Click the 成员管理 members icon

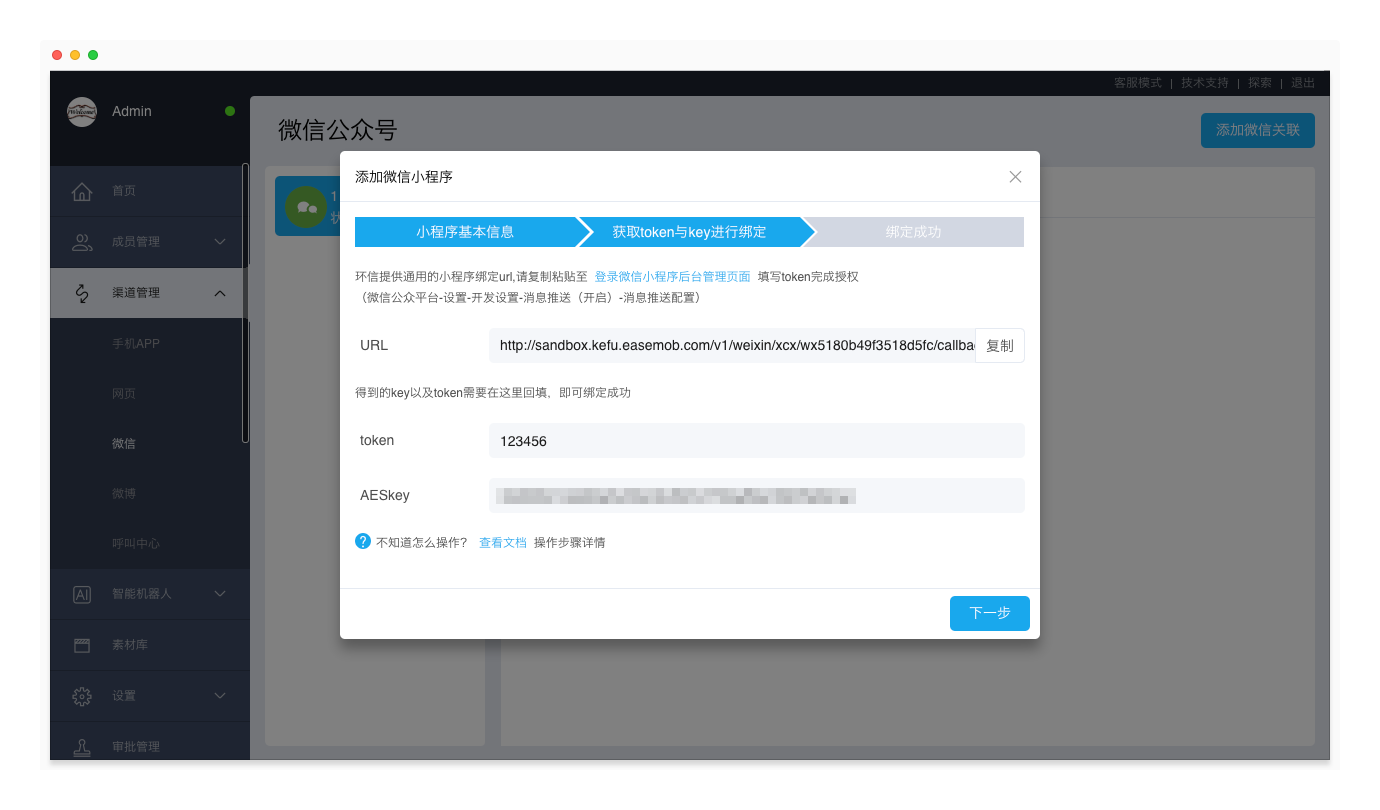(82, 242)
